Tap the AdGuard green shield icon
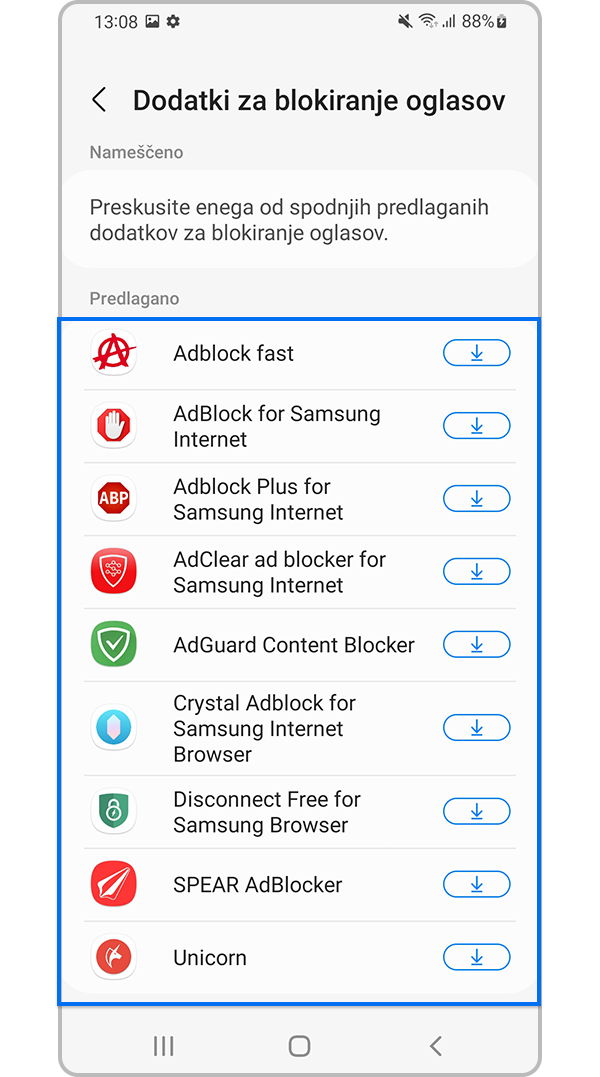600x1077 pixels. (114, 645)
